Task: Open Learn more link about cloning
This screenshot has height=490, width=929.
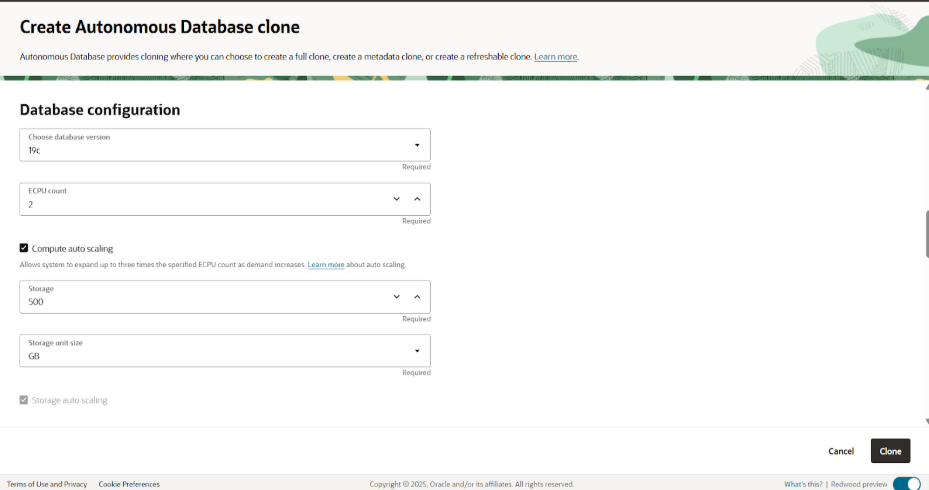Action: pyautogui.click(x=555, y=57)
